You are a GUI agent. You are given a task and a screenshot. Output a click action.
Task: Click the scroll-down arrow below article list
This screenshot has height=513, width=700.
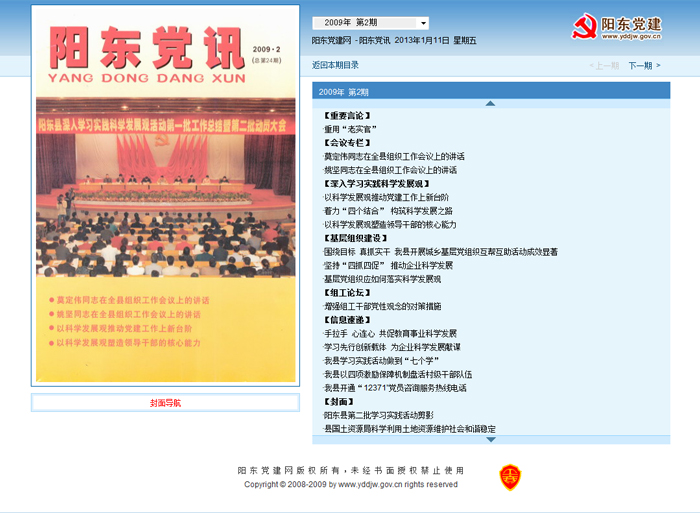coord(490,439)
